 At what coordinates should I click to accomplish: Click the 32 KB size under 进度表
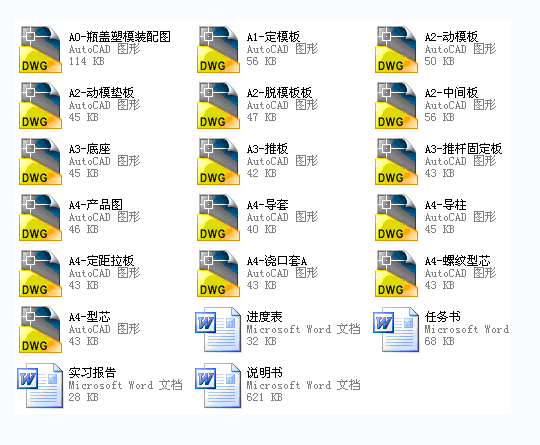(x=261, y=341)
